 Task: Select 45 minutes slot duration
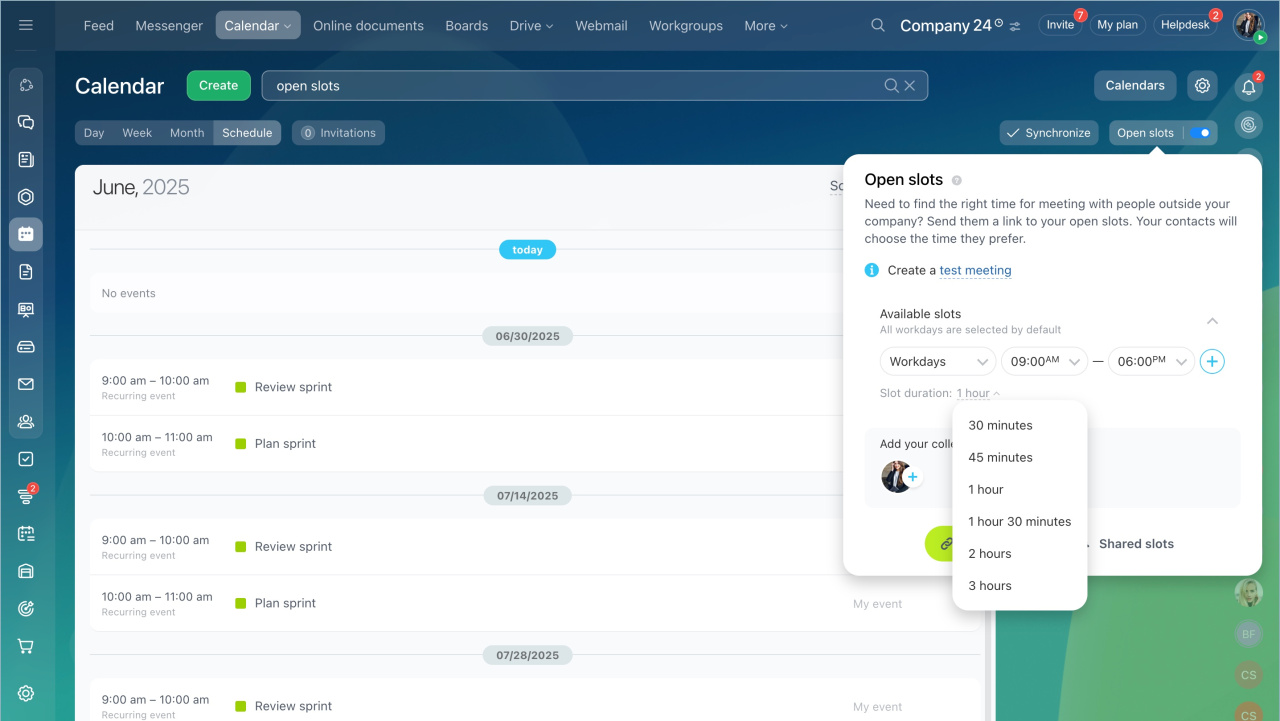[1000, 457]
